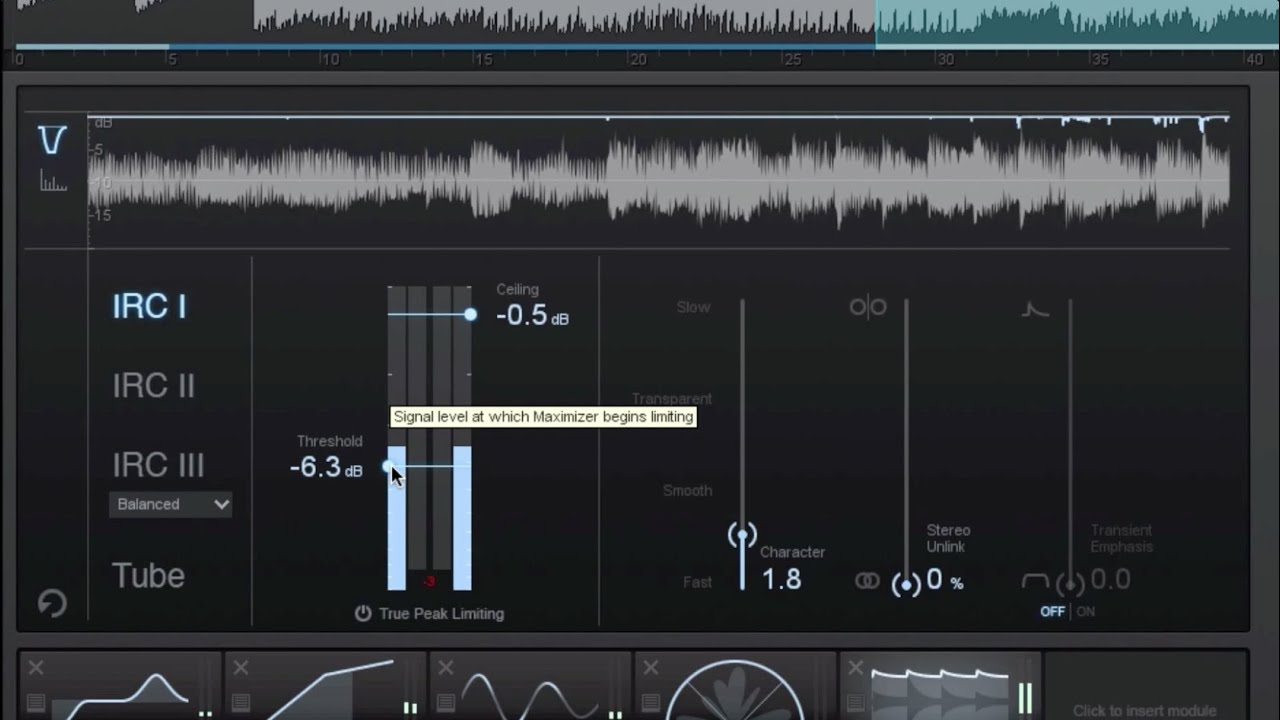Screen dimensions: 1280x720
Task: Click the Transparent character label
Action: pyautogui.click(x=672, y=399)
